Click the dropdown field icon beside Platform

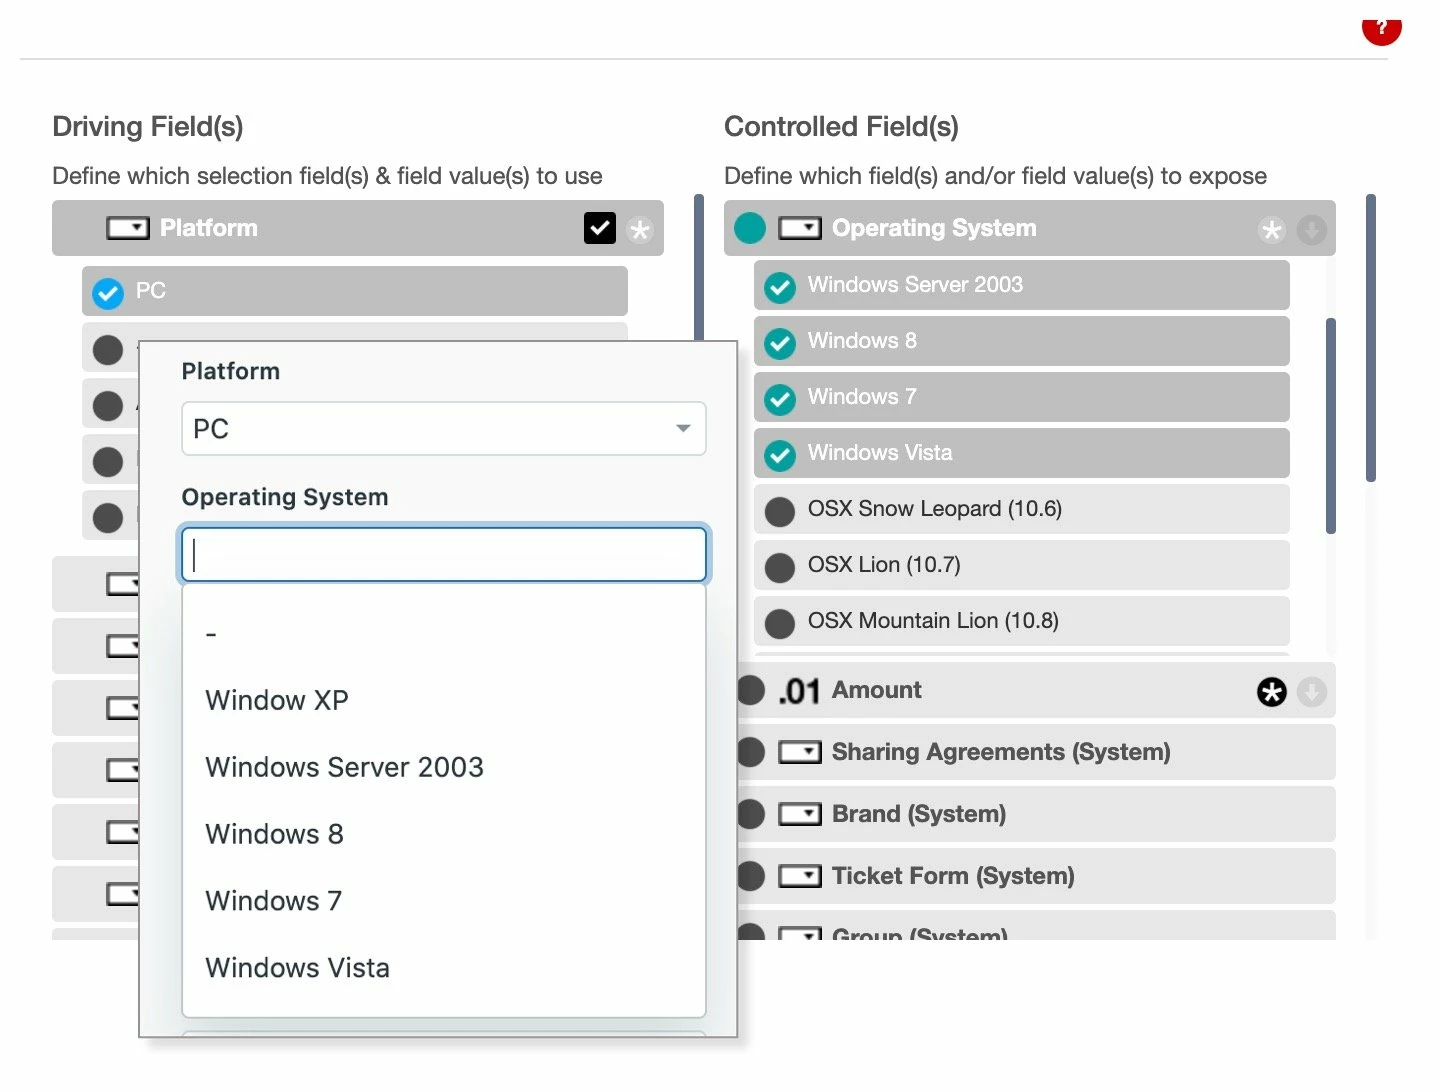point(128,228)
